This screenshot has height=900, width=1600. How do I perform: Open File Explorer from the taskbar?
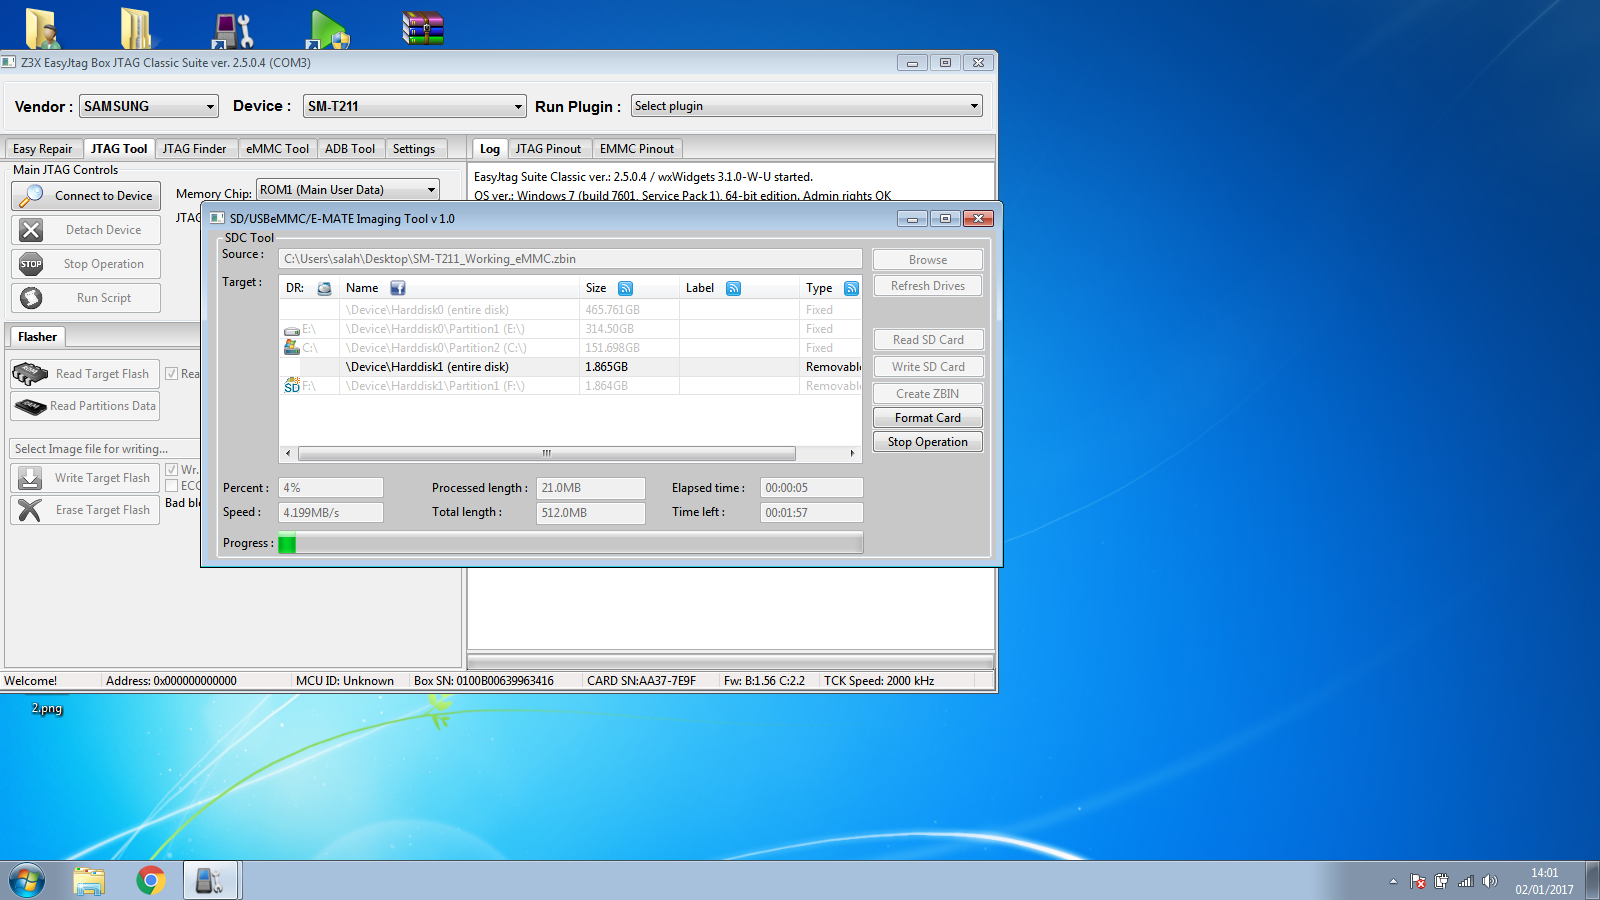[89, 881]
